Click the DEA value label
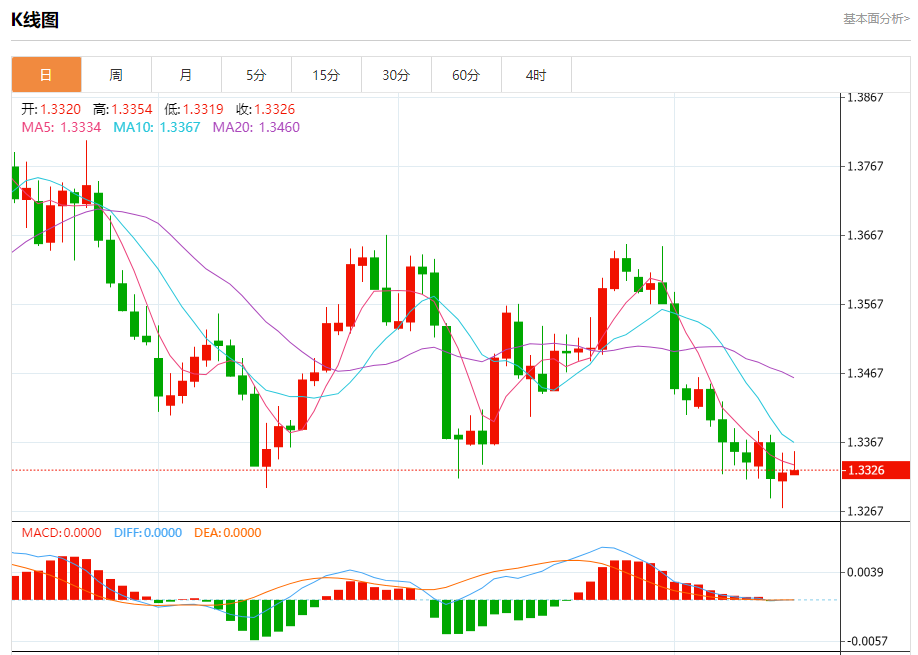 point(227,533)
